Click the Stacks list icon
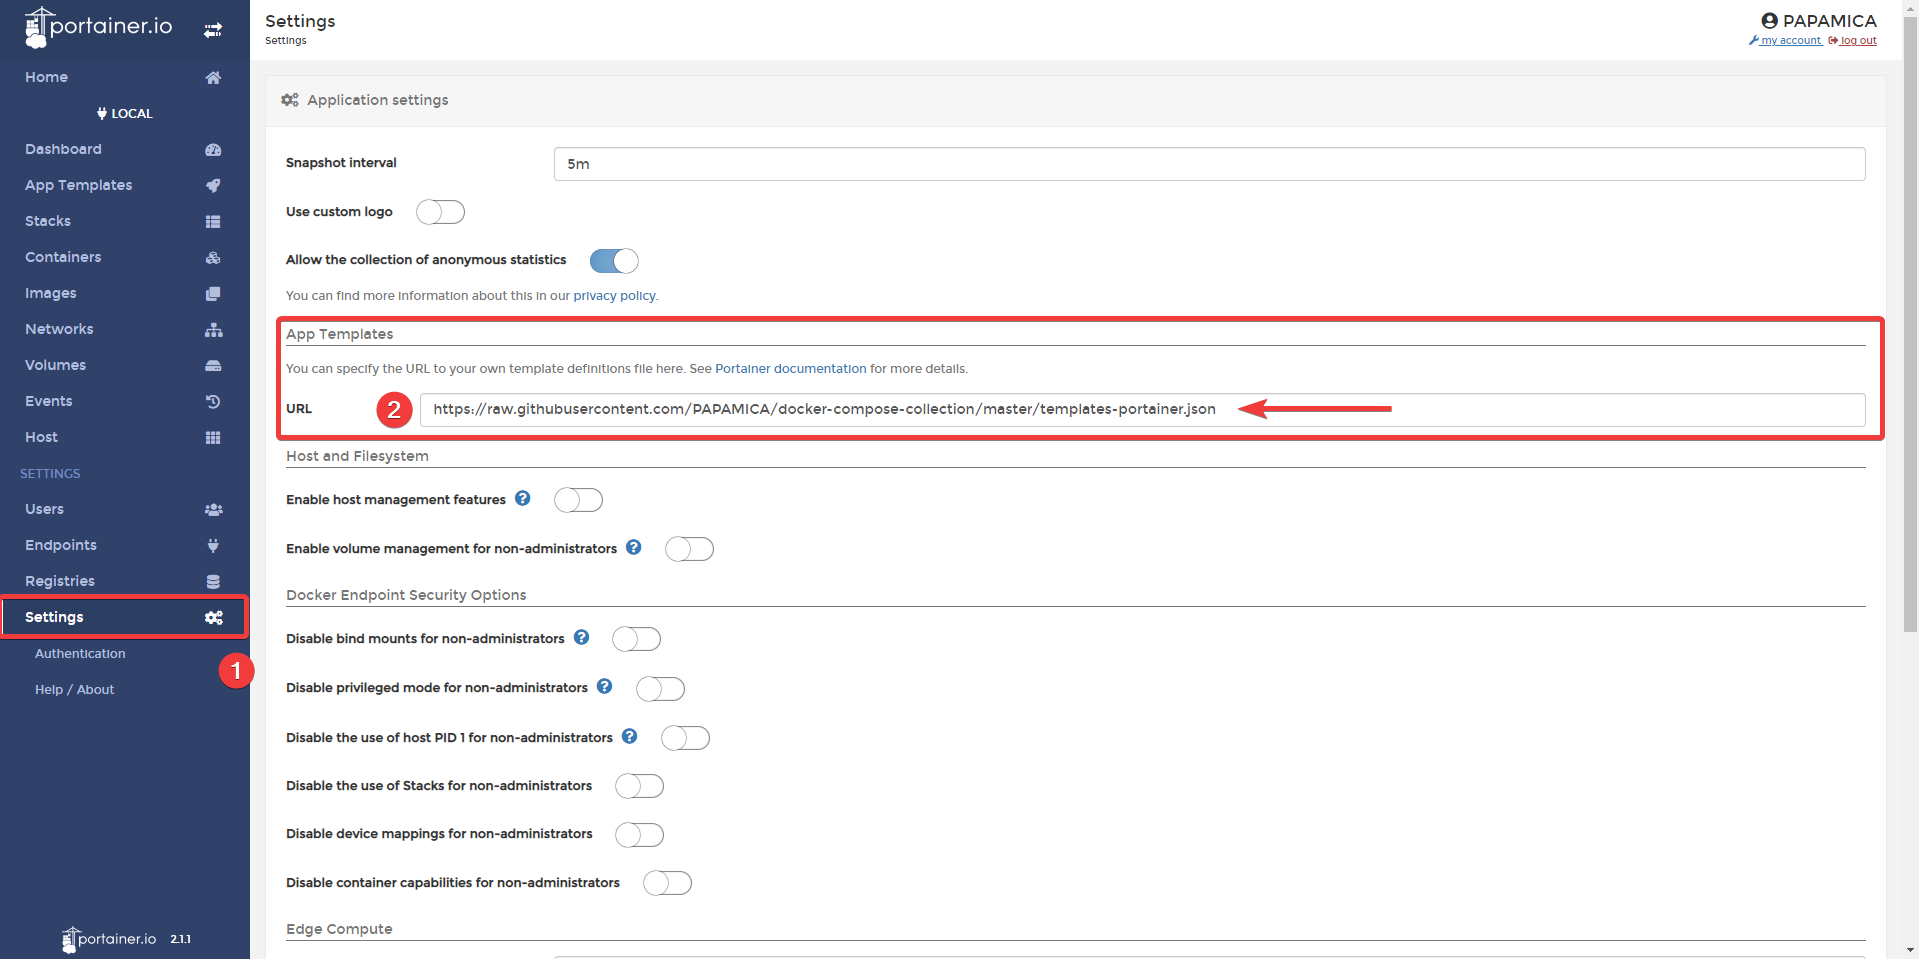Screen dimensions: 1919x959 tap(213, 221)
